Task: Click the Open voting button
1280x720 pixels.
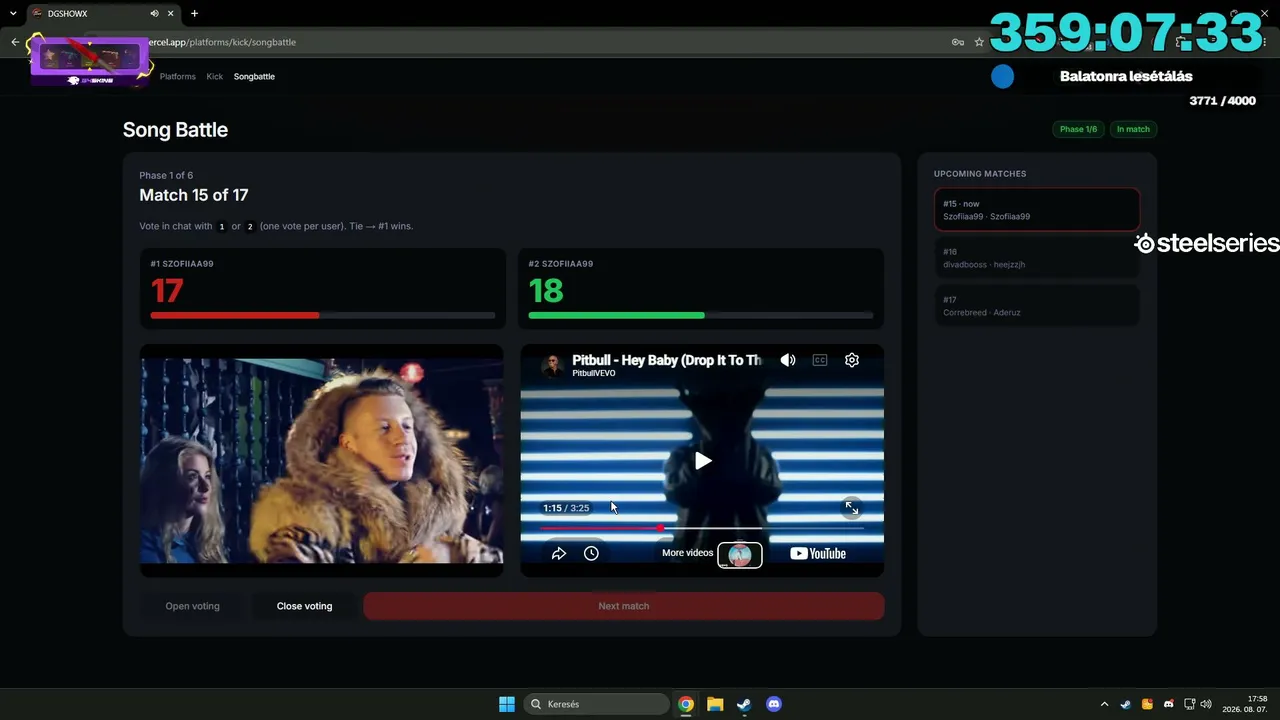Action: [x=192, y=606]
